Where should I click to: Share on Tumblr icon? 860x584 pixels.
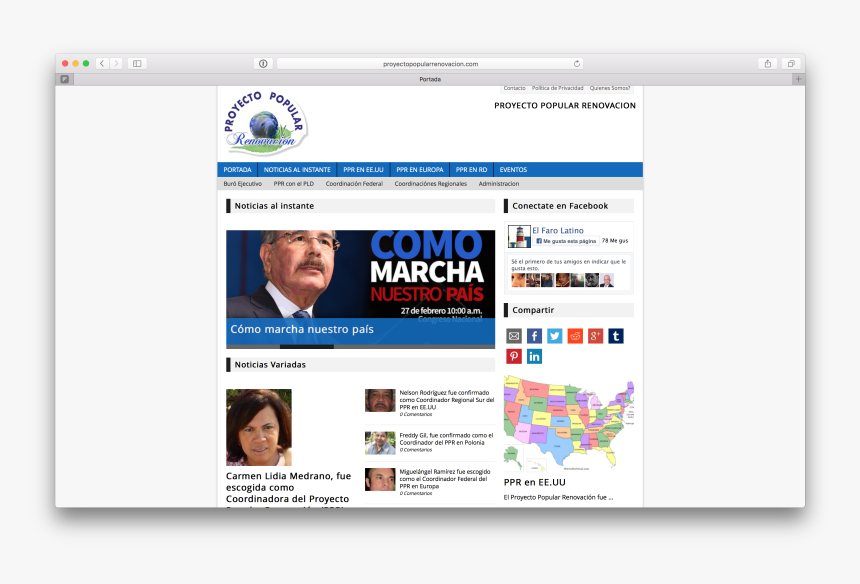tap(615, 336)
